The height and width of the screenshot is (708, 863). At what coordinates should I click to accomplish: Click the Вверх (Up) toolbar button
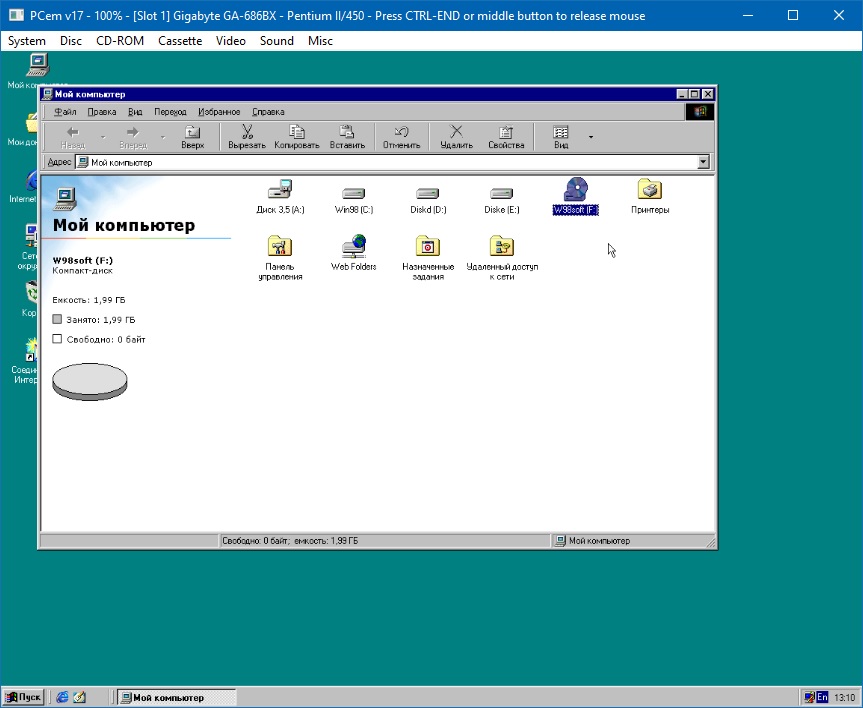click(192, 137)
